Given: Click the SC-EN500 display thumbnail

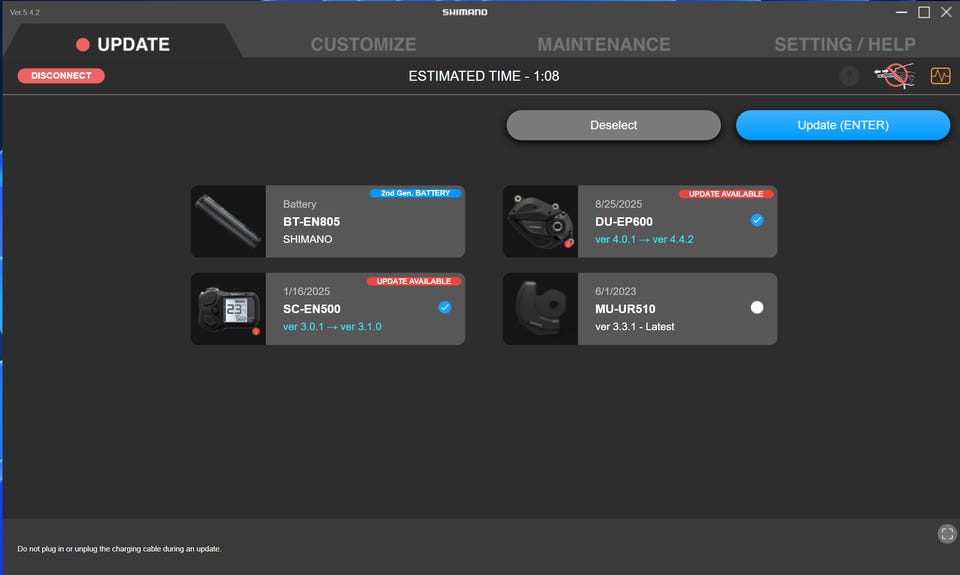Looking at the screenshot, I should 228,309.
